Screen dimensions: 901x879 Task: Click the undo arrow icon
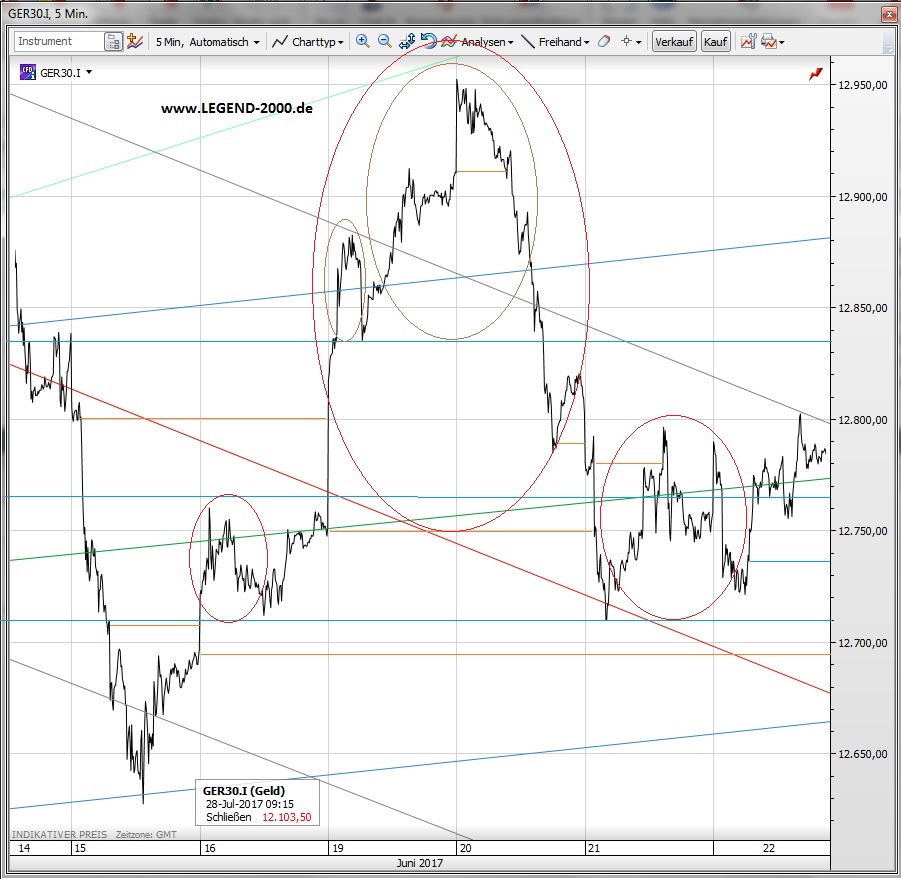click(428, 42)
